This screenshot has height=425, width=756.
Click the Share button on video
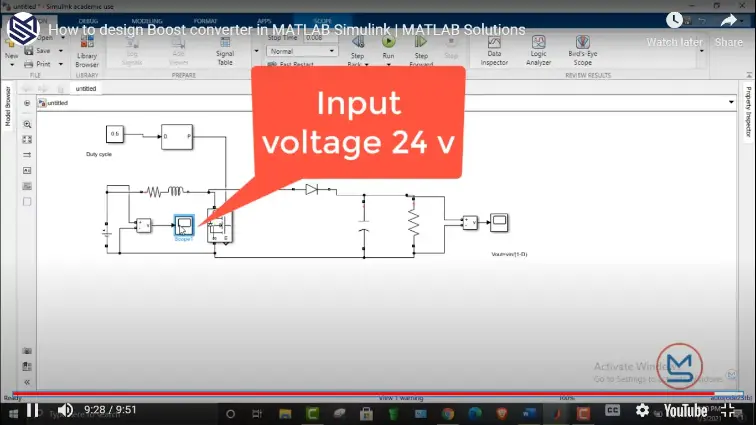coord(728,28)
